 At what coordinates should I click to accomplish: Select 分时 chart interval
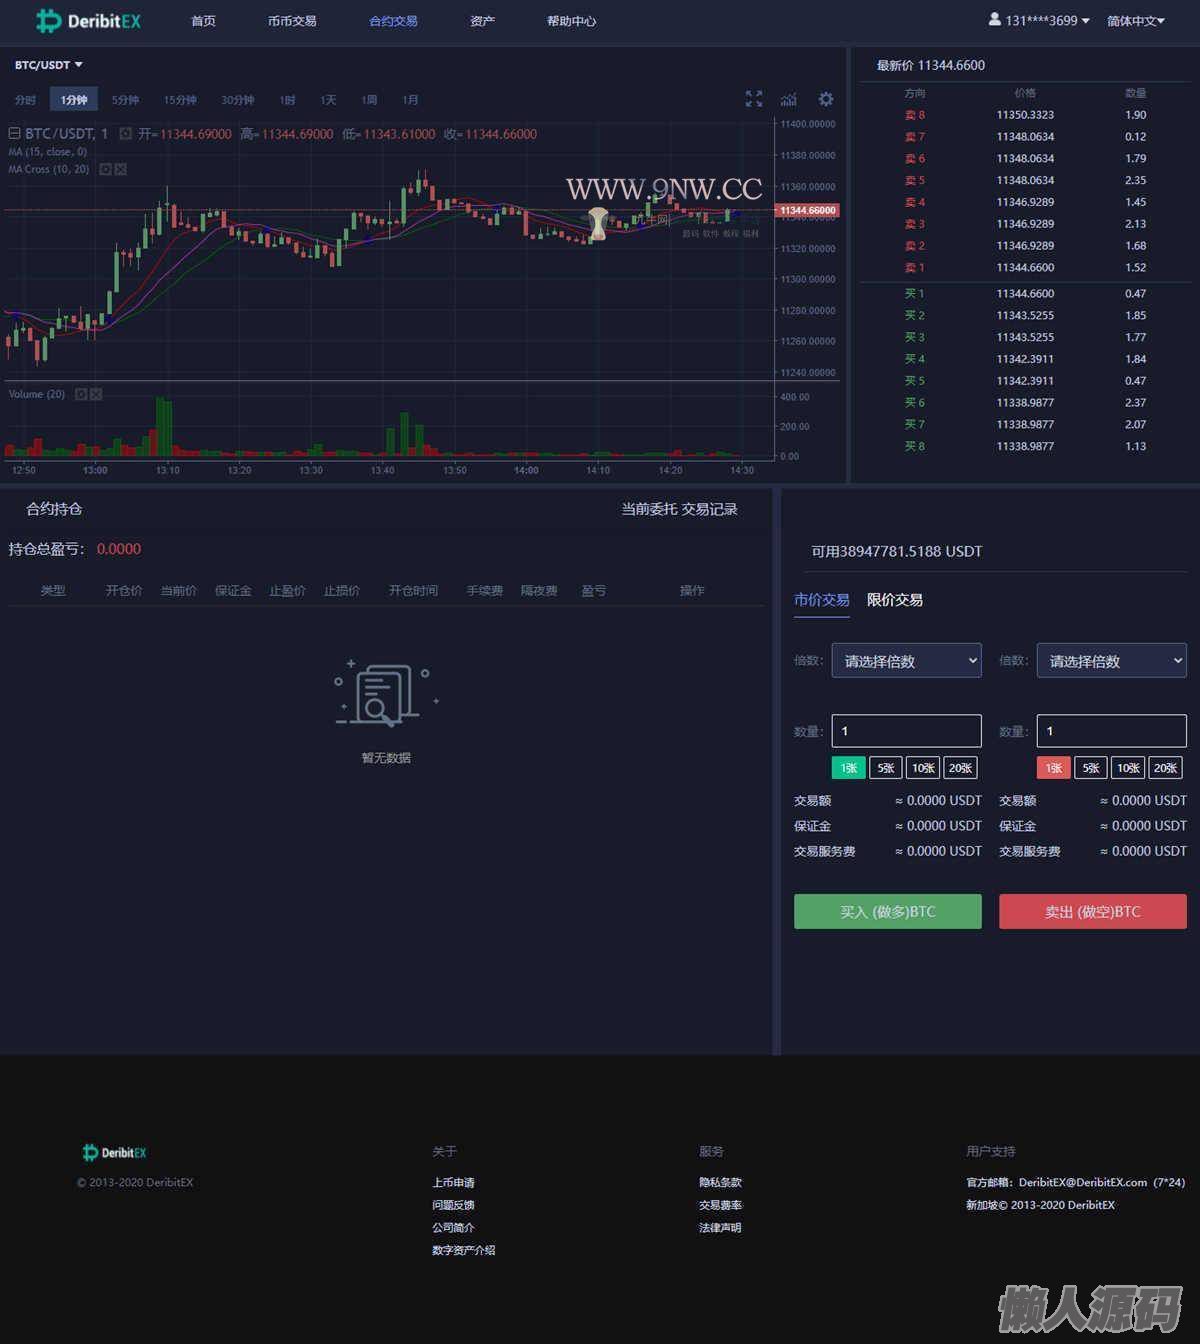coord(25,100)
